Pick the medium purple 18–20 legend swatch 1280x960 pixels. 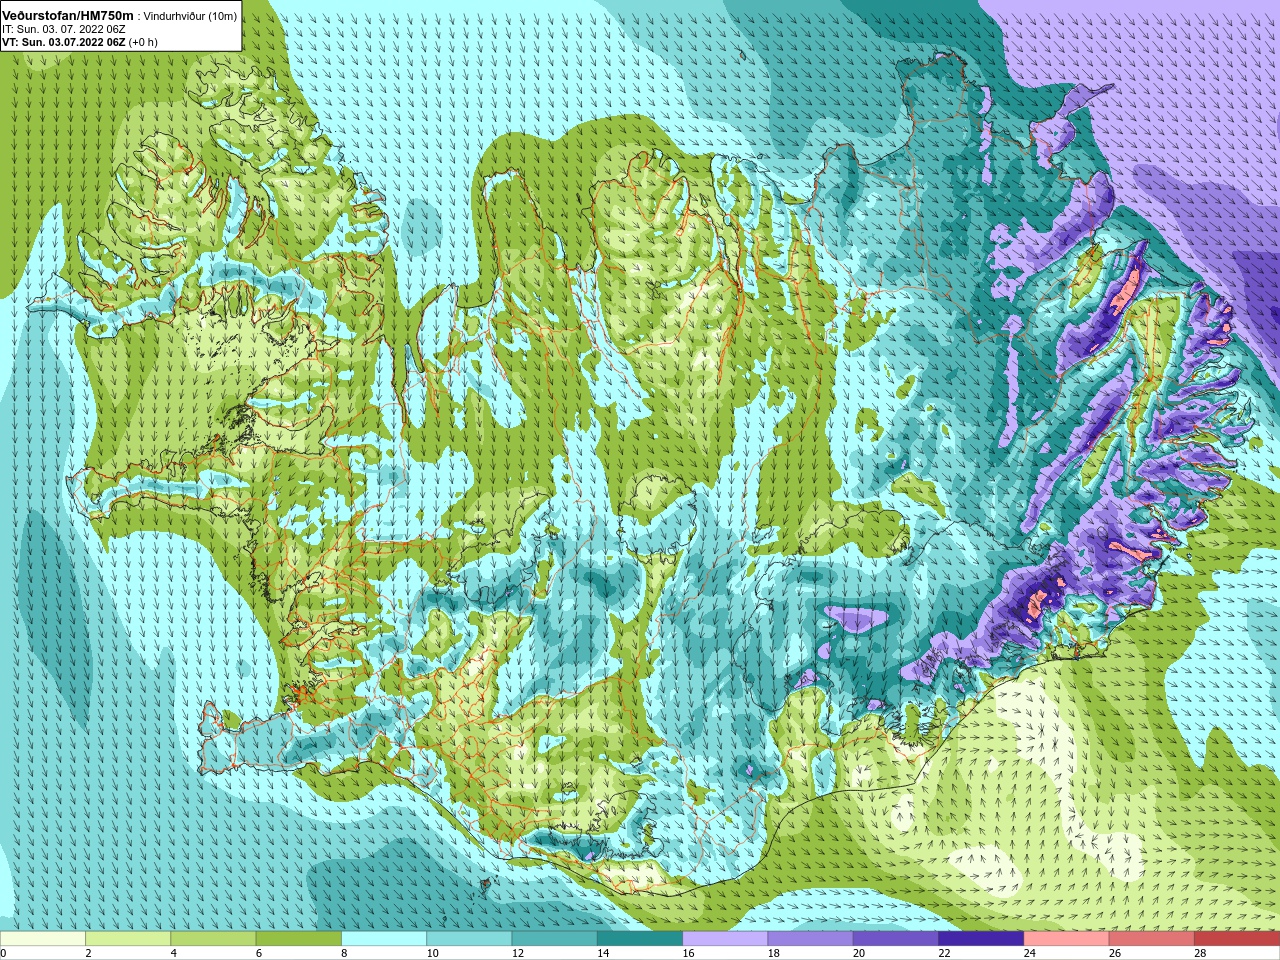(811, 939)
